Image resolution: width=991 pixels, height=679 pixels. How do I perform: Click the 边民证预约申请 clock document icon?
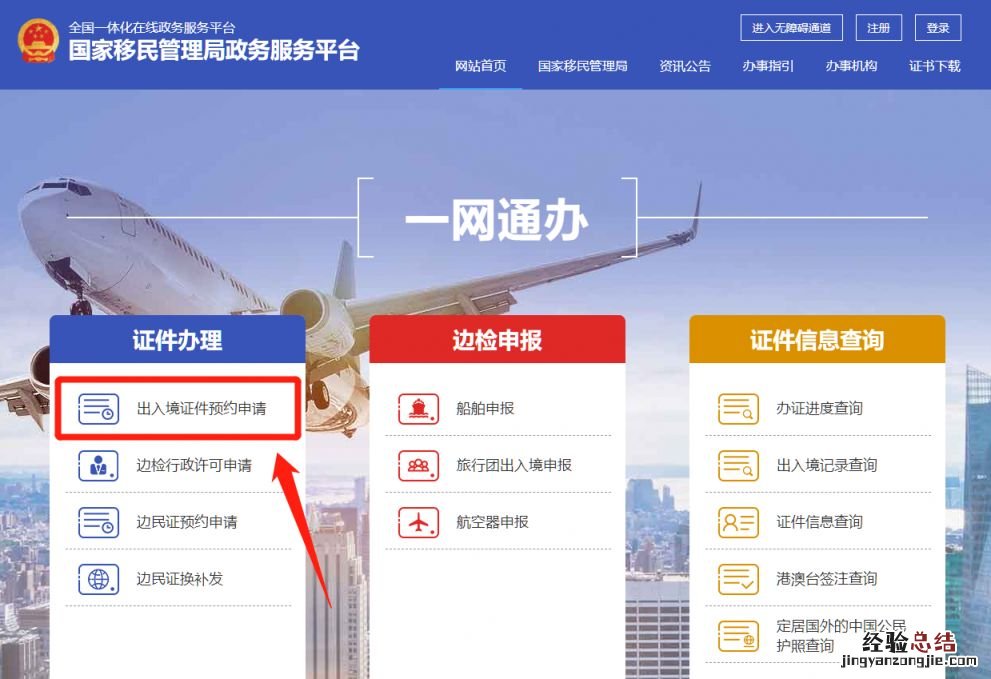click(x=99, y=522)
